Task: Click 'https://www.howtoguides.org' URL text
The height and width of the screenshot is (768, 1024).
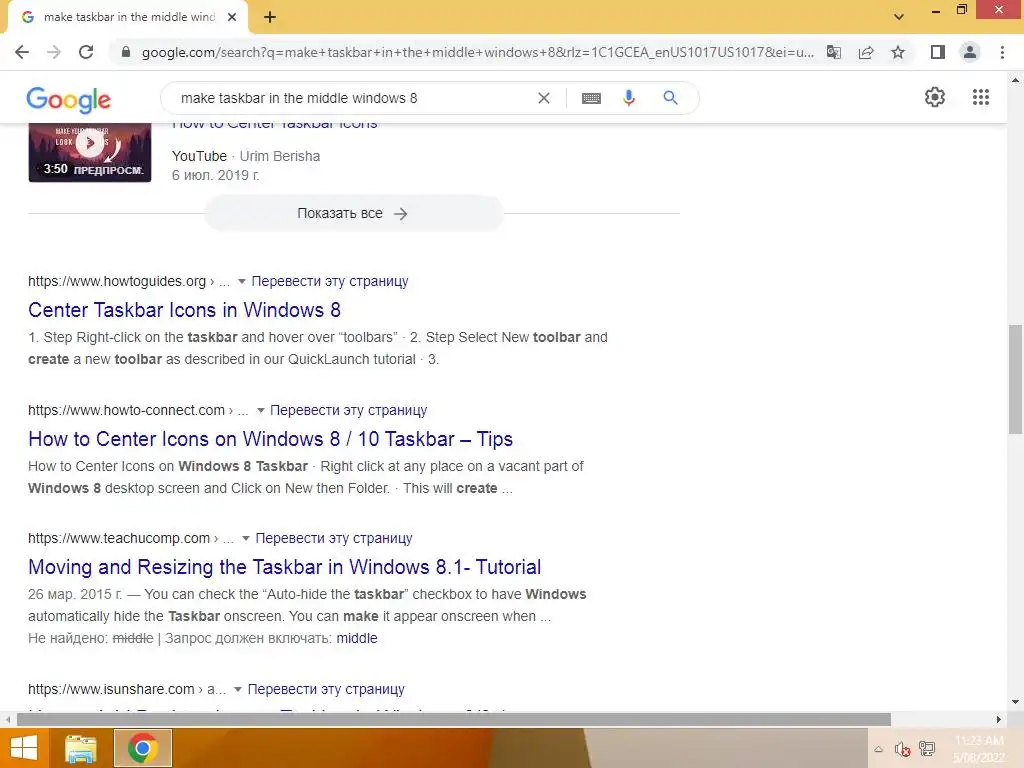Action: pyautogui.click(x=117, y=281)
